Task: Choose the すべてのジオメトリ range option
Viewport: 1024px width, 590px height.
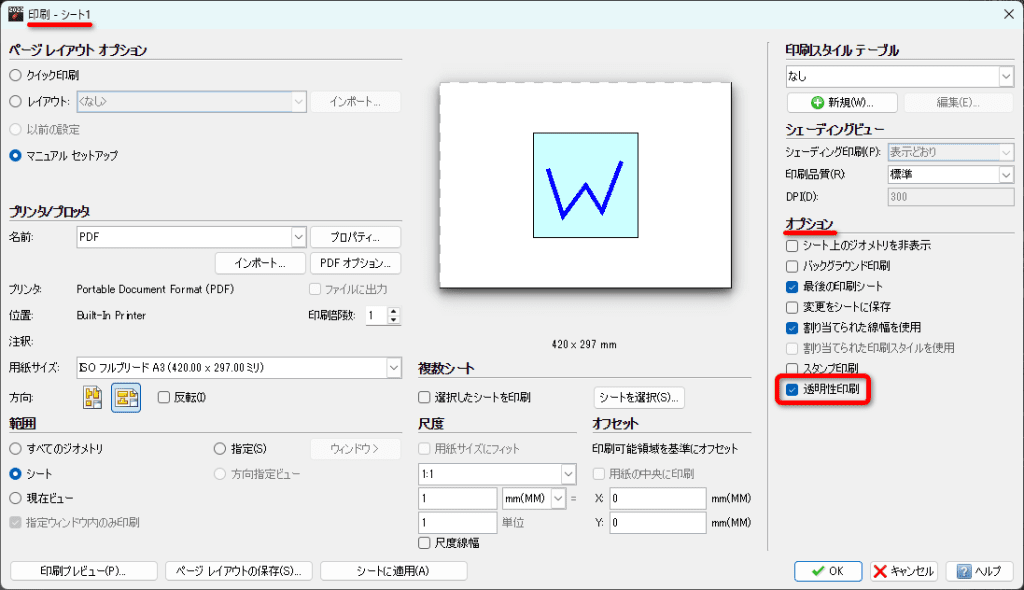Action: 16,449
